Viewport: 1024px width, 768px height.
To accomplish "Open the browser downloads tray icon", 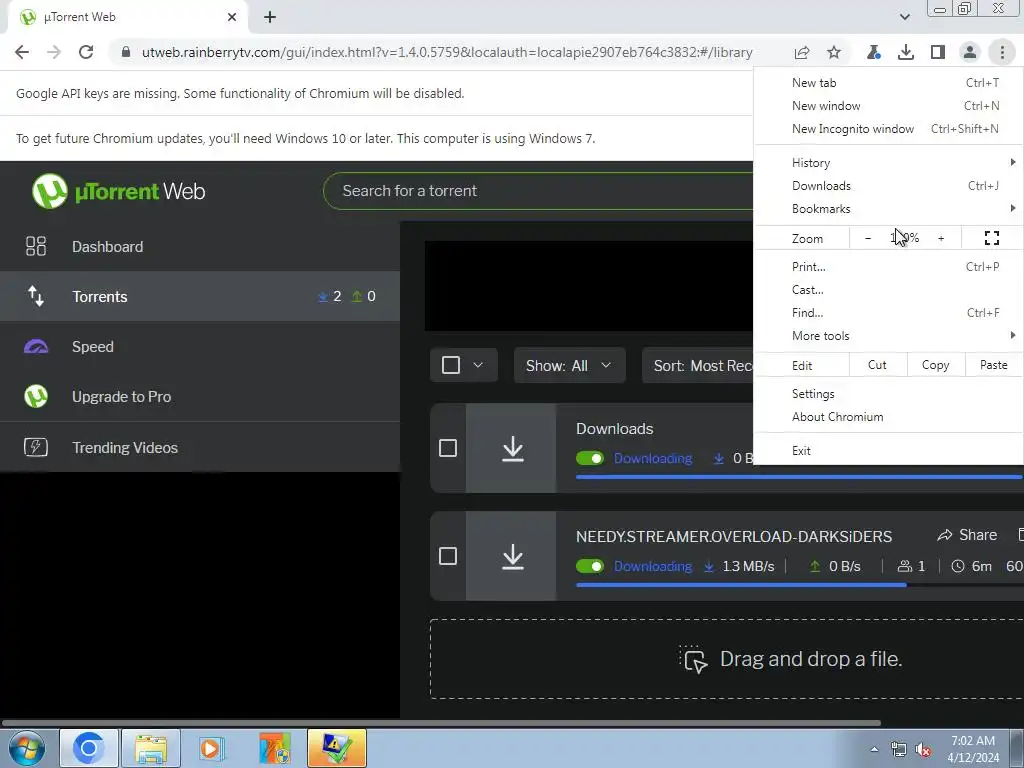I will [x=906, y=52].
